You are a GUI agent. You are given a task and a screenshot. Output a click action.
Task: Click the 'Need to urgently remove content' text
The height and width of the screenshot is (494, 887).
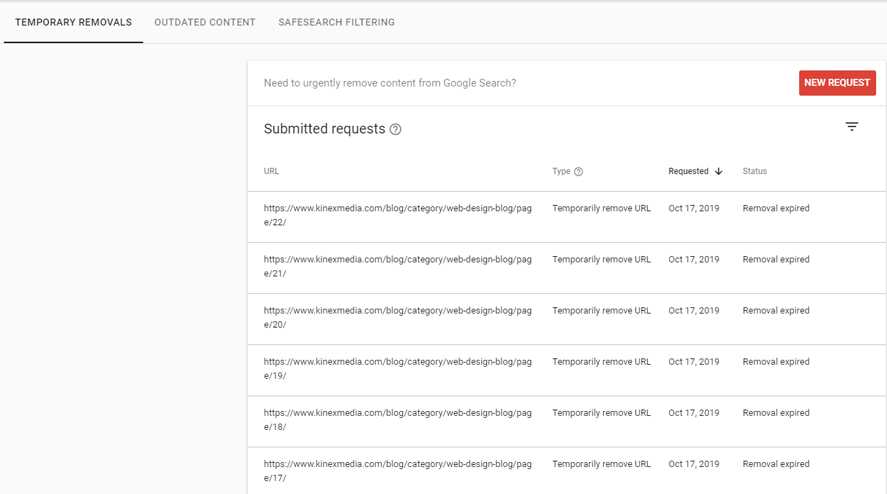[390, 83]
